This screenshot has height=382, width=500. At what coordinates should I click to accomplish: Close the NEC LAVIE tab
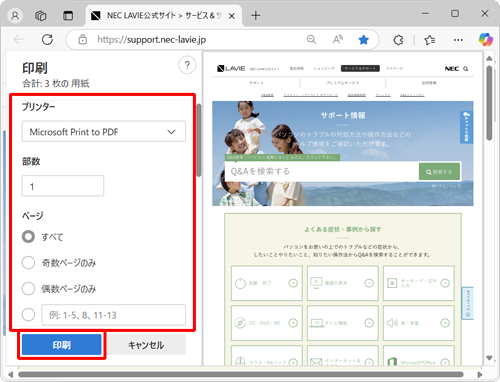(x=232, y=16)
